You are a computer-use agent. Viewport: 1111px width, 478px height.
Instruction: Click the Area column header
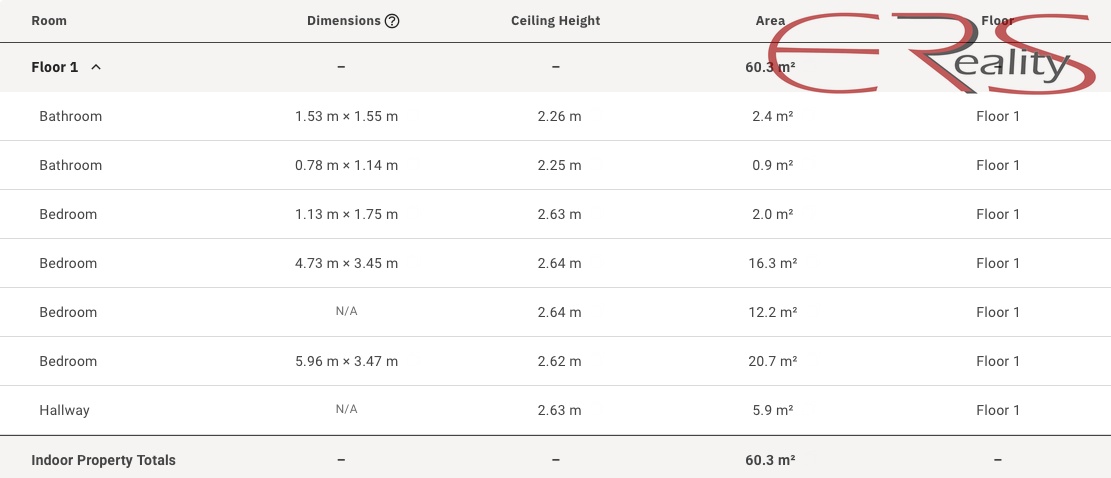[x=770, y=21]
